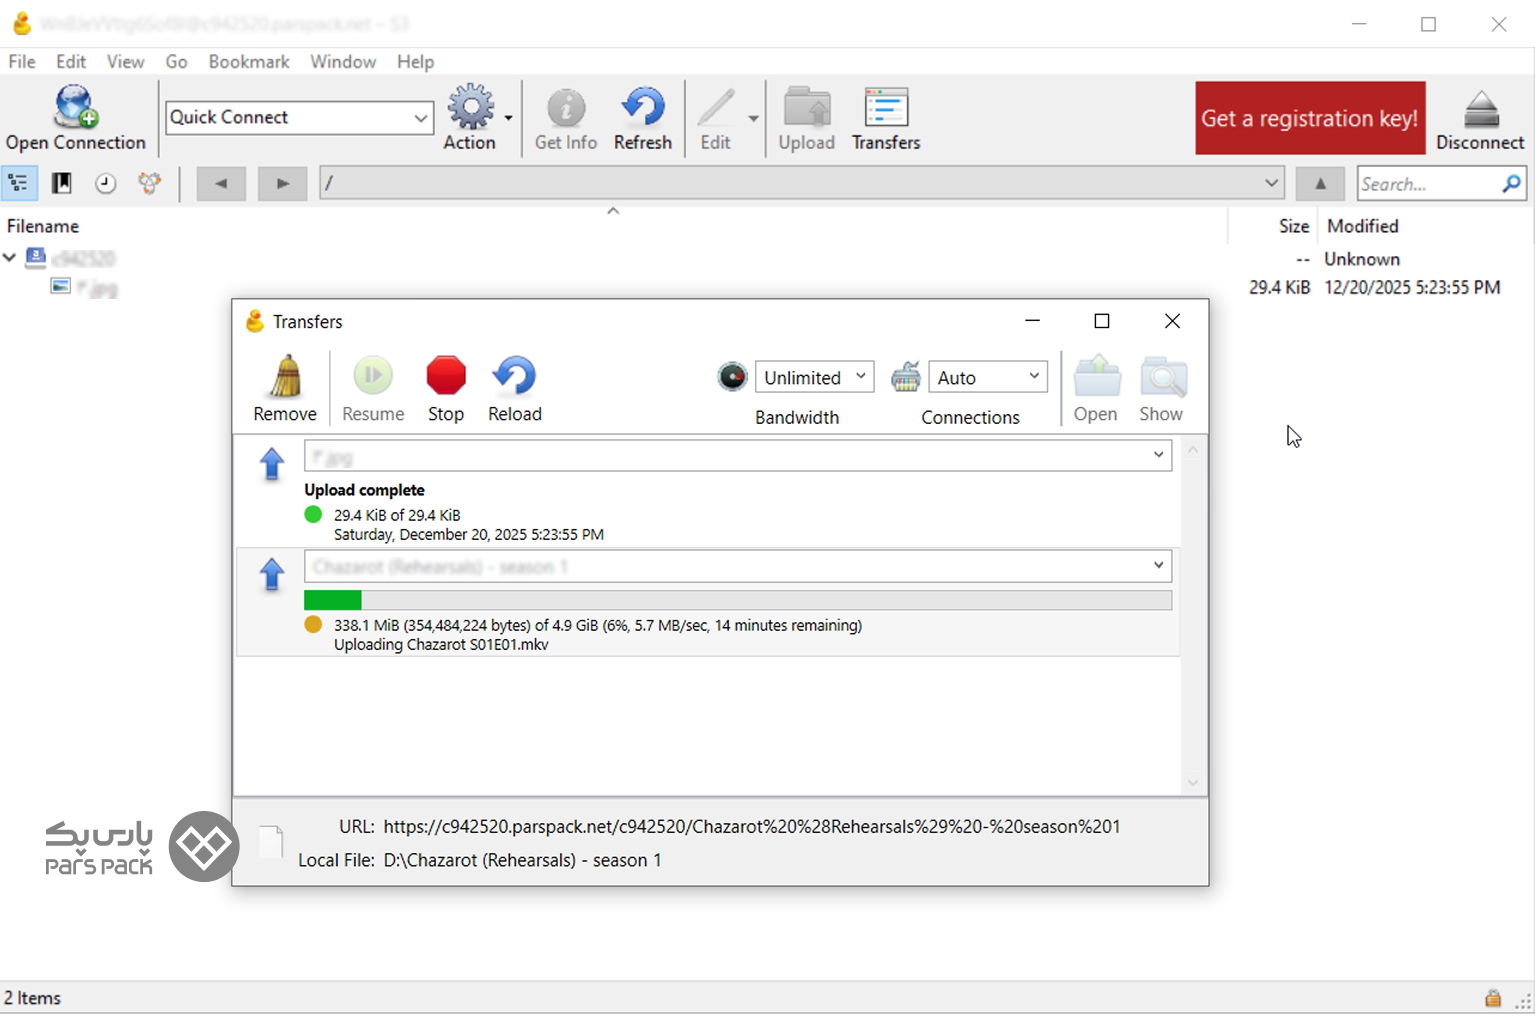Screen dimensions: 1535x1029
Task: Open the Transfers window from the toolbar
Action: click(x=885, y=108)
